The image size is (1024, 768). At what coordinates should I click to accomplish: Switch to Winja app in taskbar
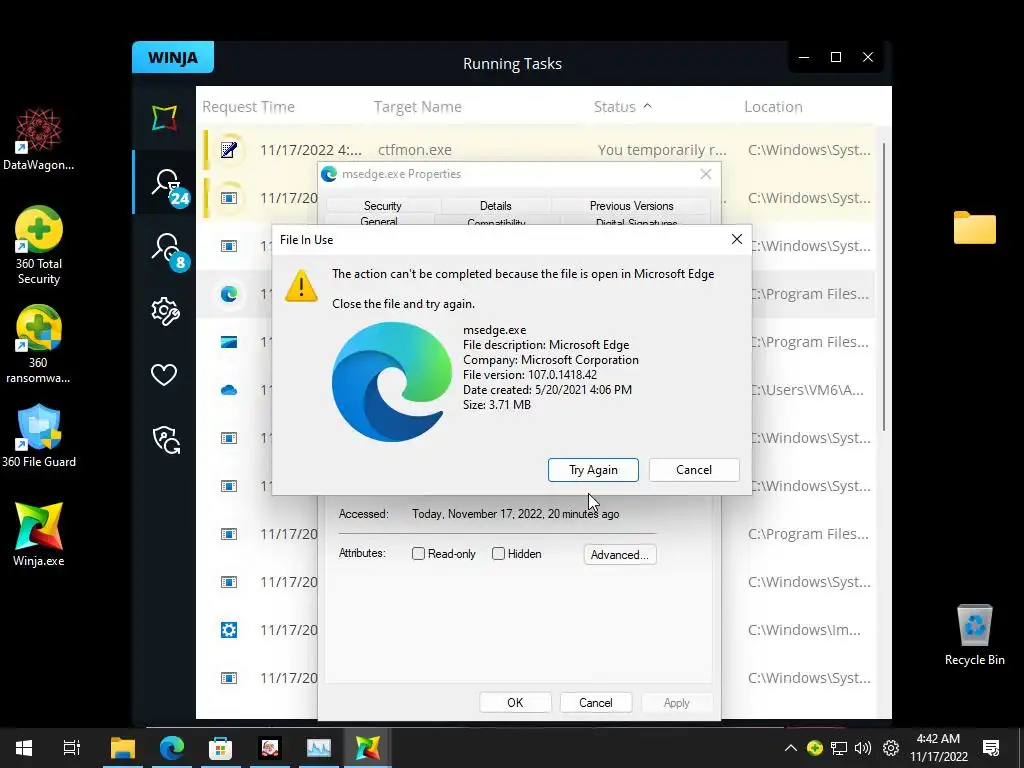pyautogui.click(x=368, y=748)
